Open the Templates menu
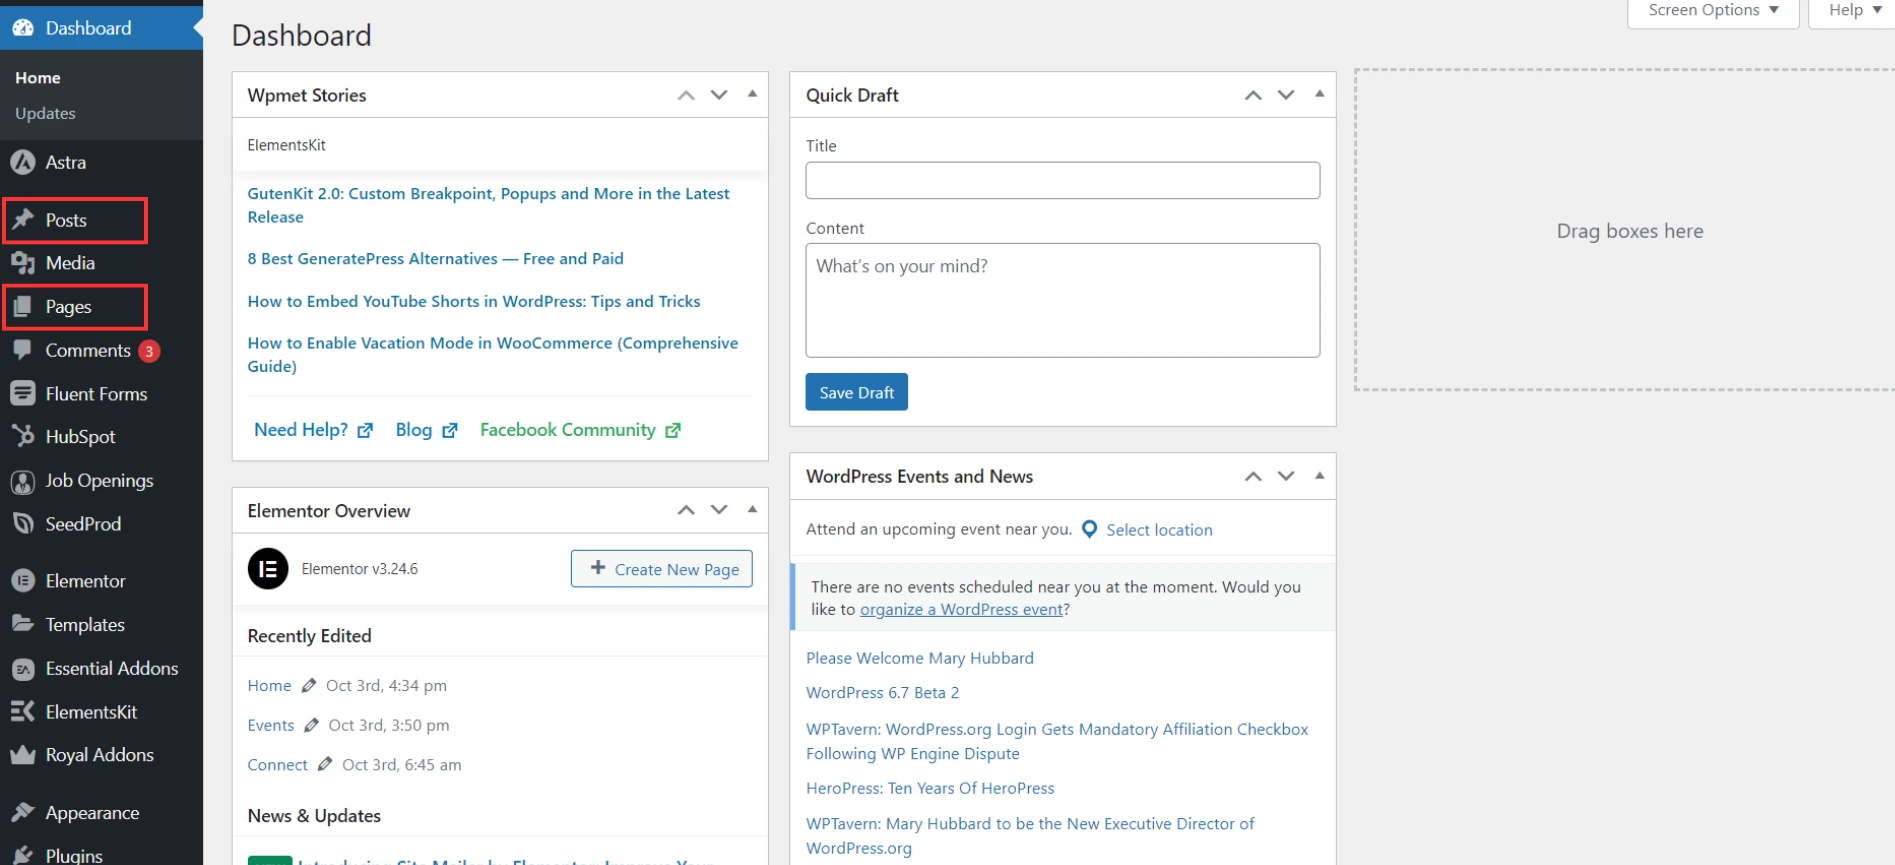 85,625
